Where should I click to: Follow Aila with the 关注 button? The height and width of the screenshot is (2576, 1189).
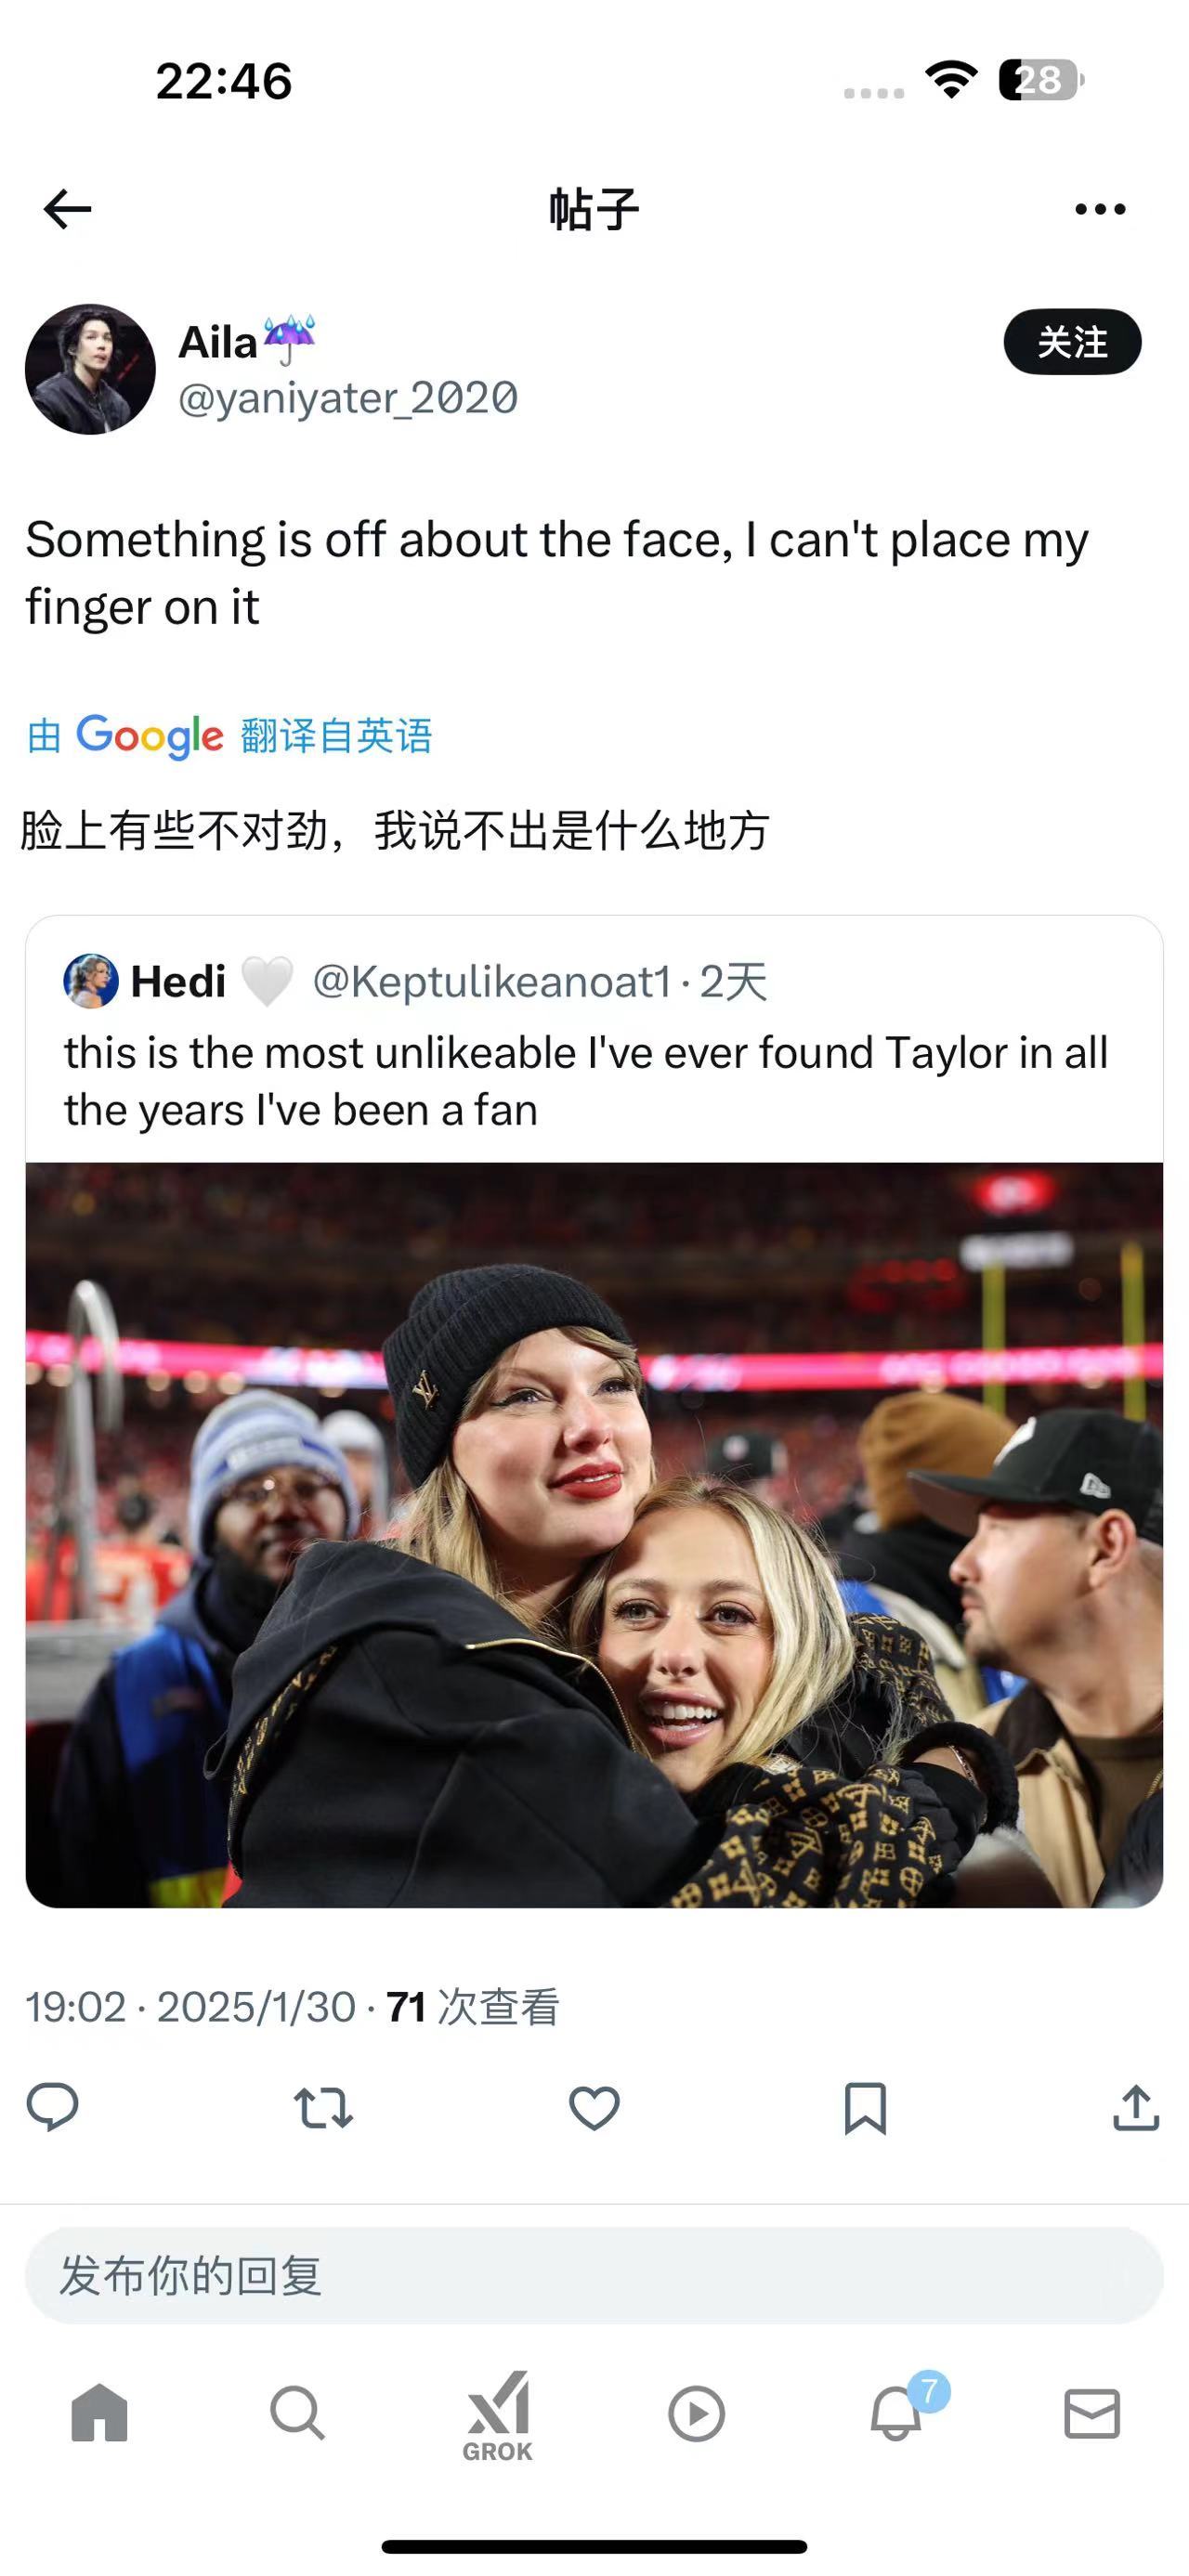click(1072, 342)
